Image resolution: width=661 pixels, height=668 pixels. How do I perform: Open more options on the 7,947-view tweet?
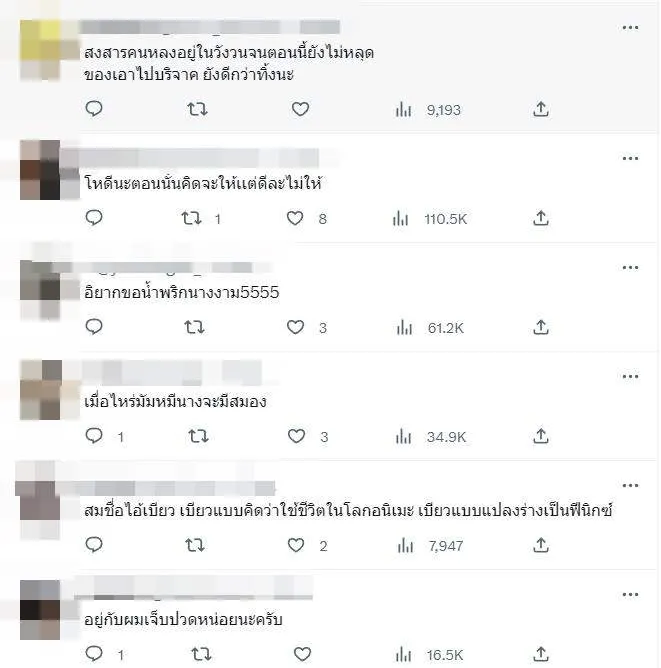(x=630, y=486)
